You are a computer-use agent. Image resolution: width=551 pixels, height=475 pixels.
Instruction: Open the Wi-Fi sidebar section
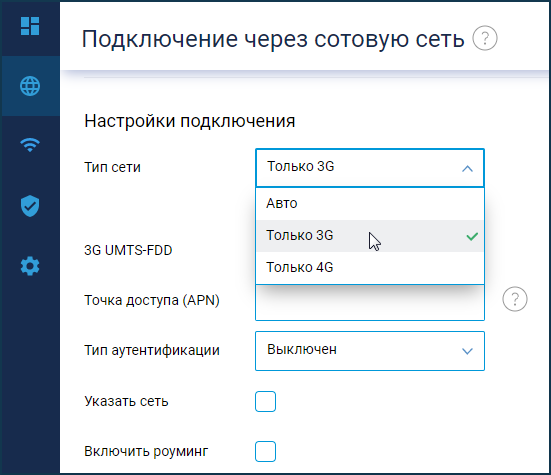pyautogui.click(x=30, y=144)
